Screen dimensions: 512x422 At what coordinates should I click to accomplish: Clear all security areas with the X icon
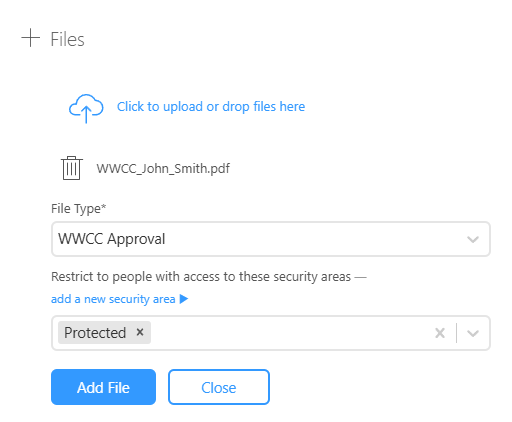(x=440, y=333)
